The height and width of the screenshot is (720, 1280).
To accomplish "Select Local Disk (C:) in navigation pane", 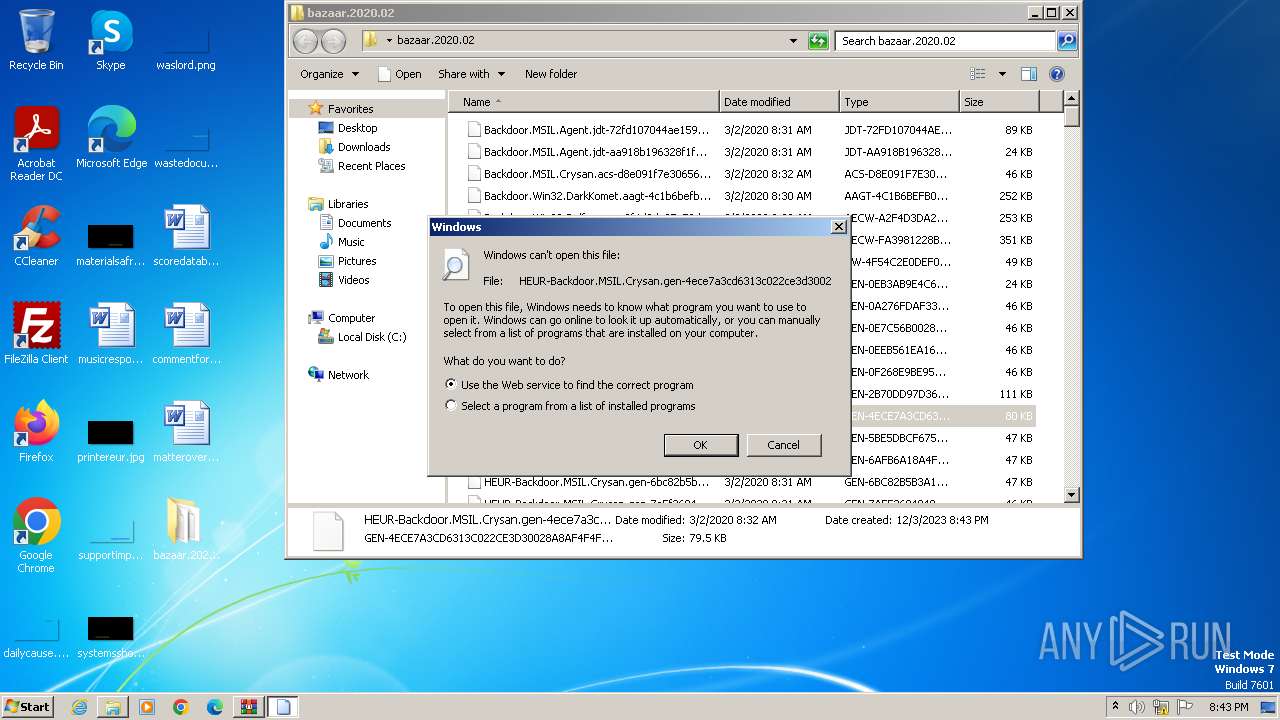I will click(x=372, y=337).
